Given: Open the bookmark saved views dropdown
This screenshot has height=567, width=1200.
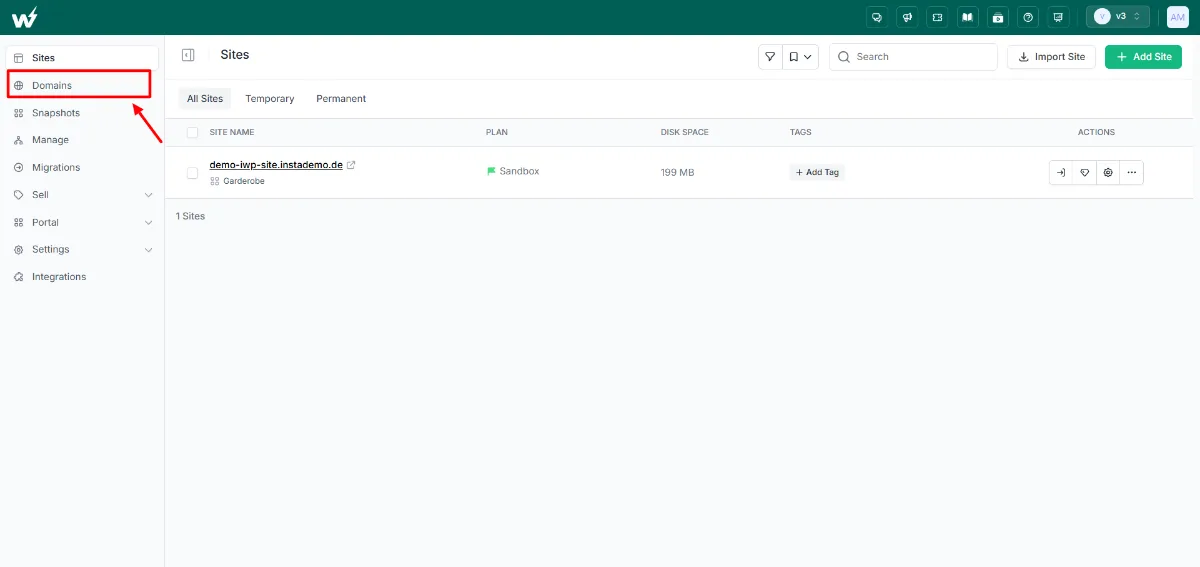Looking at the screenshot, I should 800,57.
